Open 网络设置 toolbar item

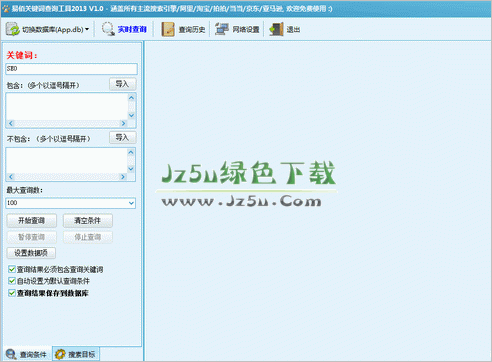(246, 30)
